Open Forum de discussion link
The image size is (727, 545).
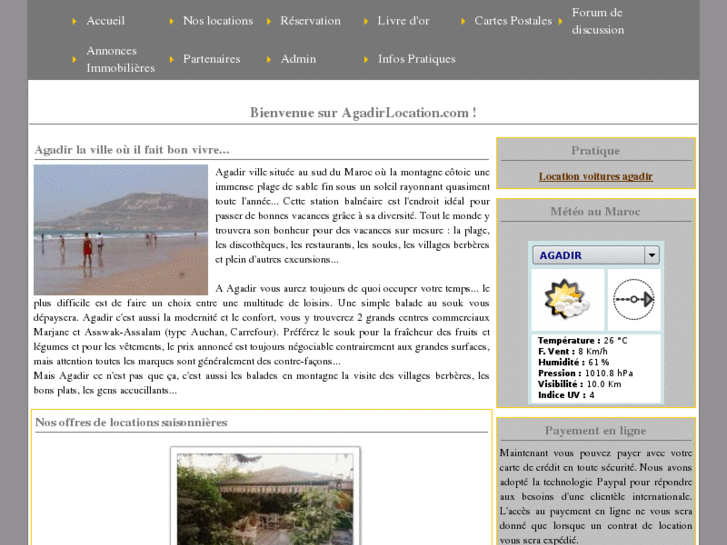click(x=598, y=21)
